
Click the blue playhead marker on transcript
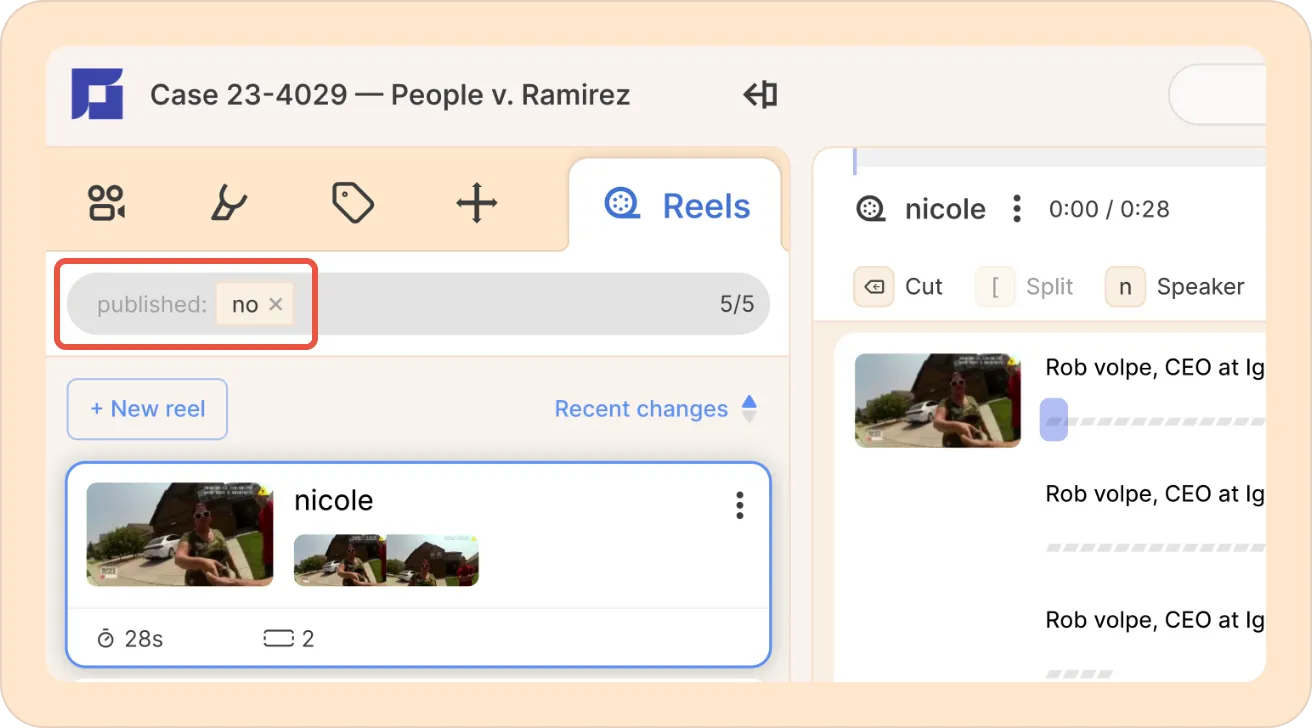coord(1054,419)
